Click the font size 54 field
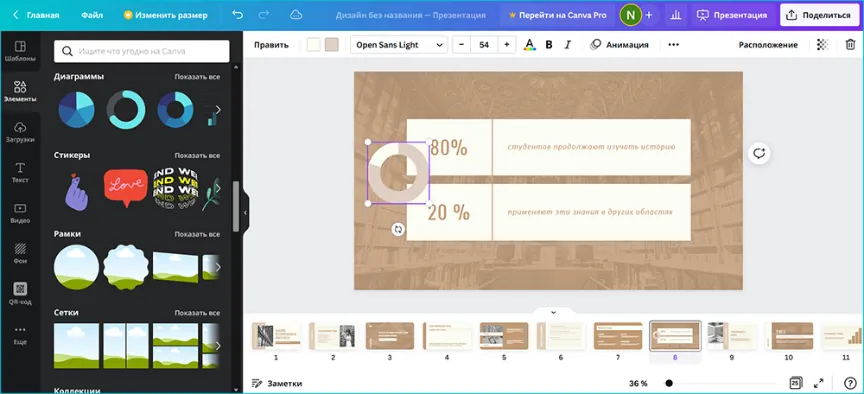The height and width of the screenshot is (394, 864). 484,45
